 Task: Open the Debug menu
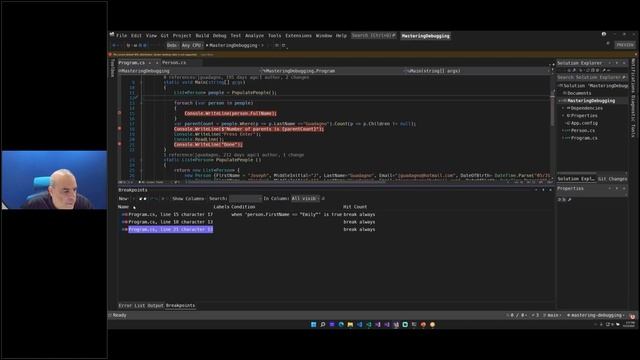point(219,36)
